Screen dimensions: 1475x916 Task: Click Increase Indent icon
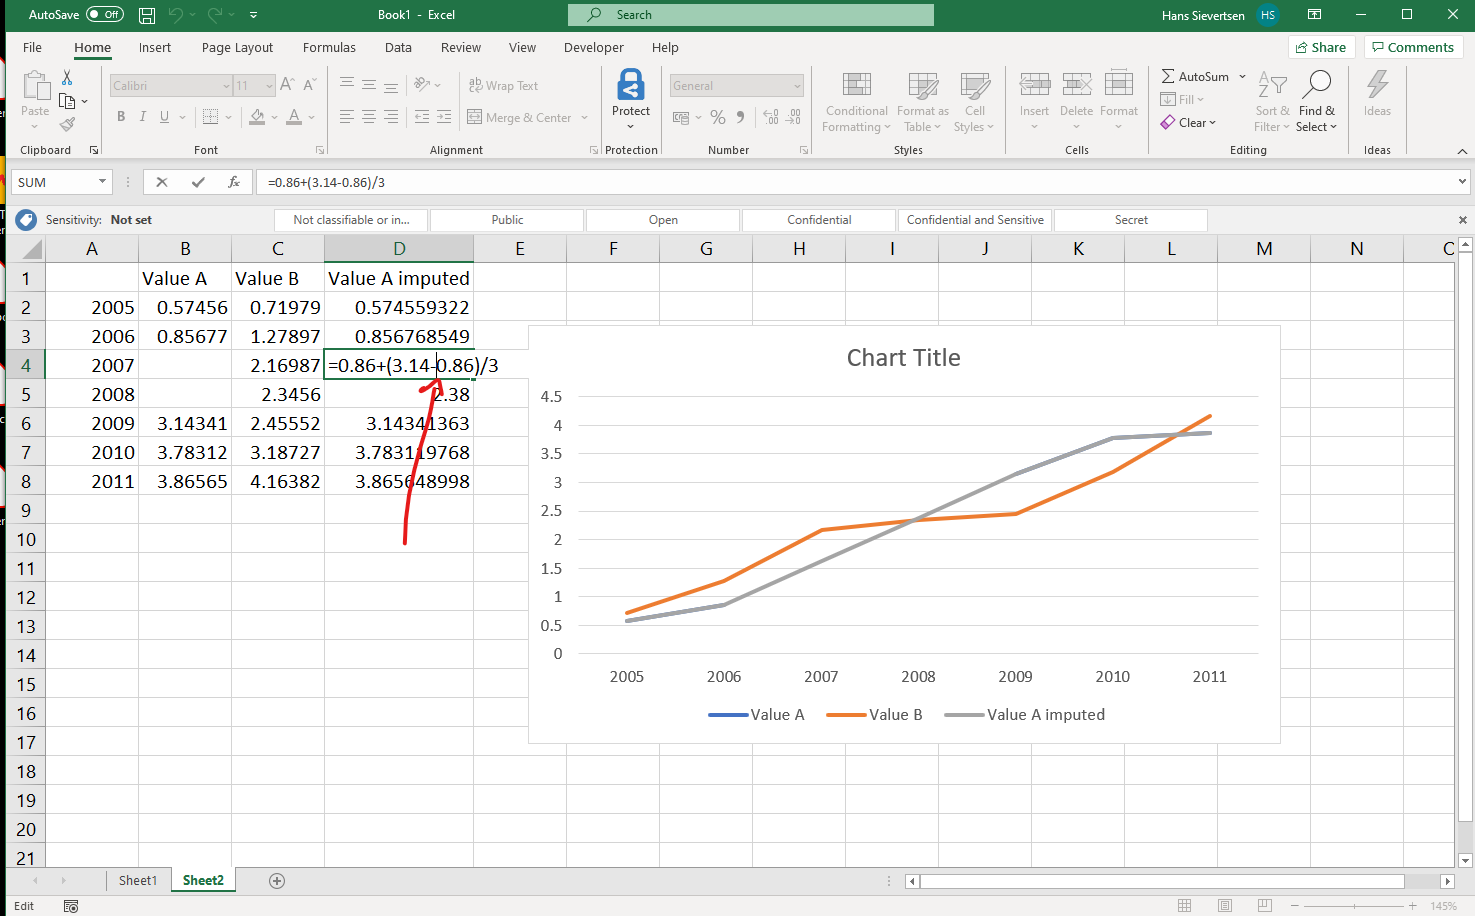coord(444,117)
